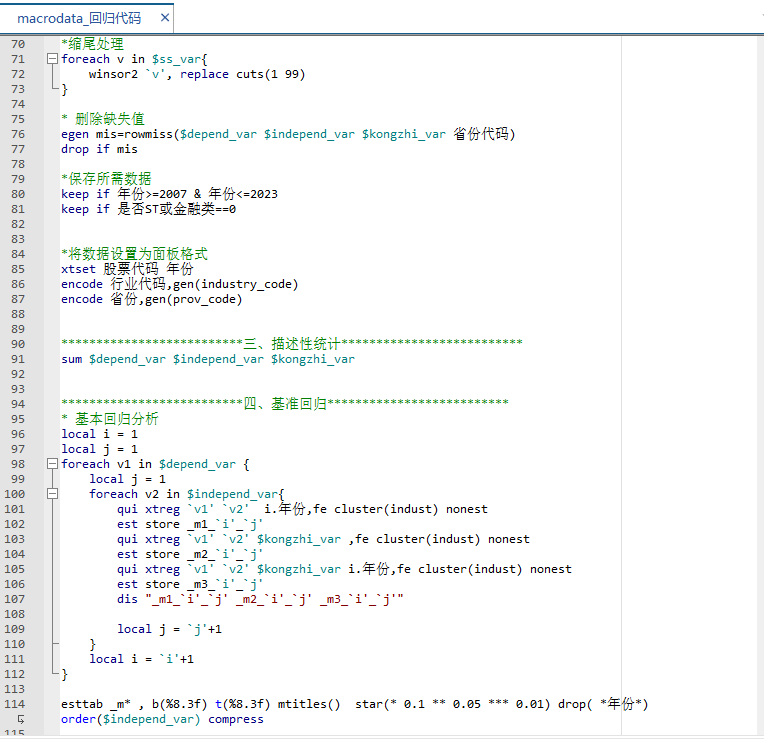Click the egen mis=rowmiss line
This screenshot has width=764, height=739.
click(x=288, y=134)
